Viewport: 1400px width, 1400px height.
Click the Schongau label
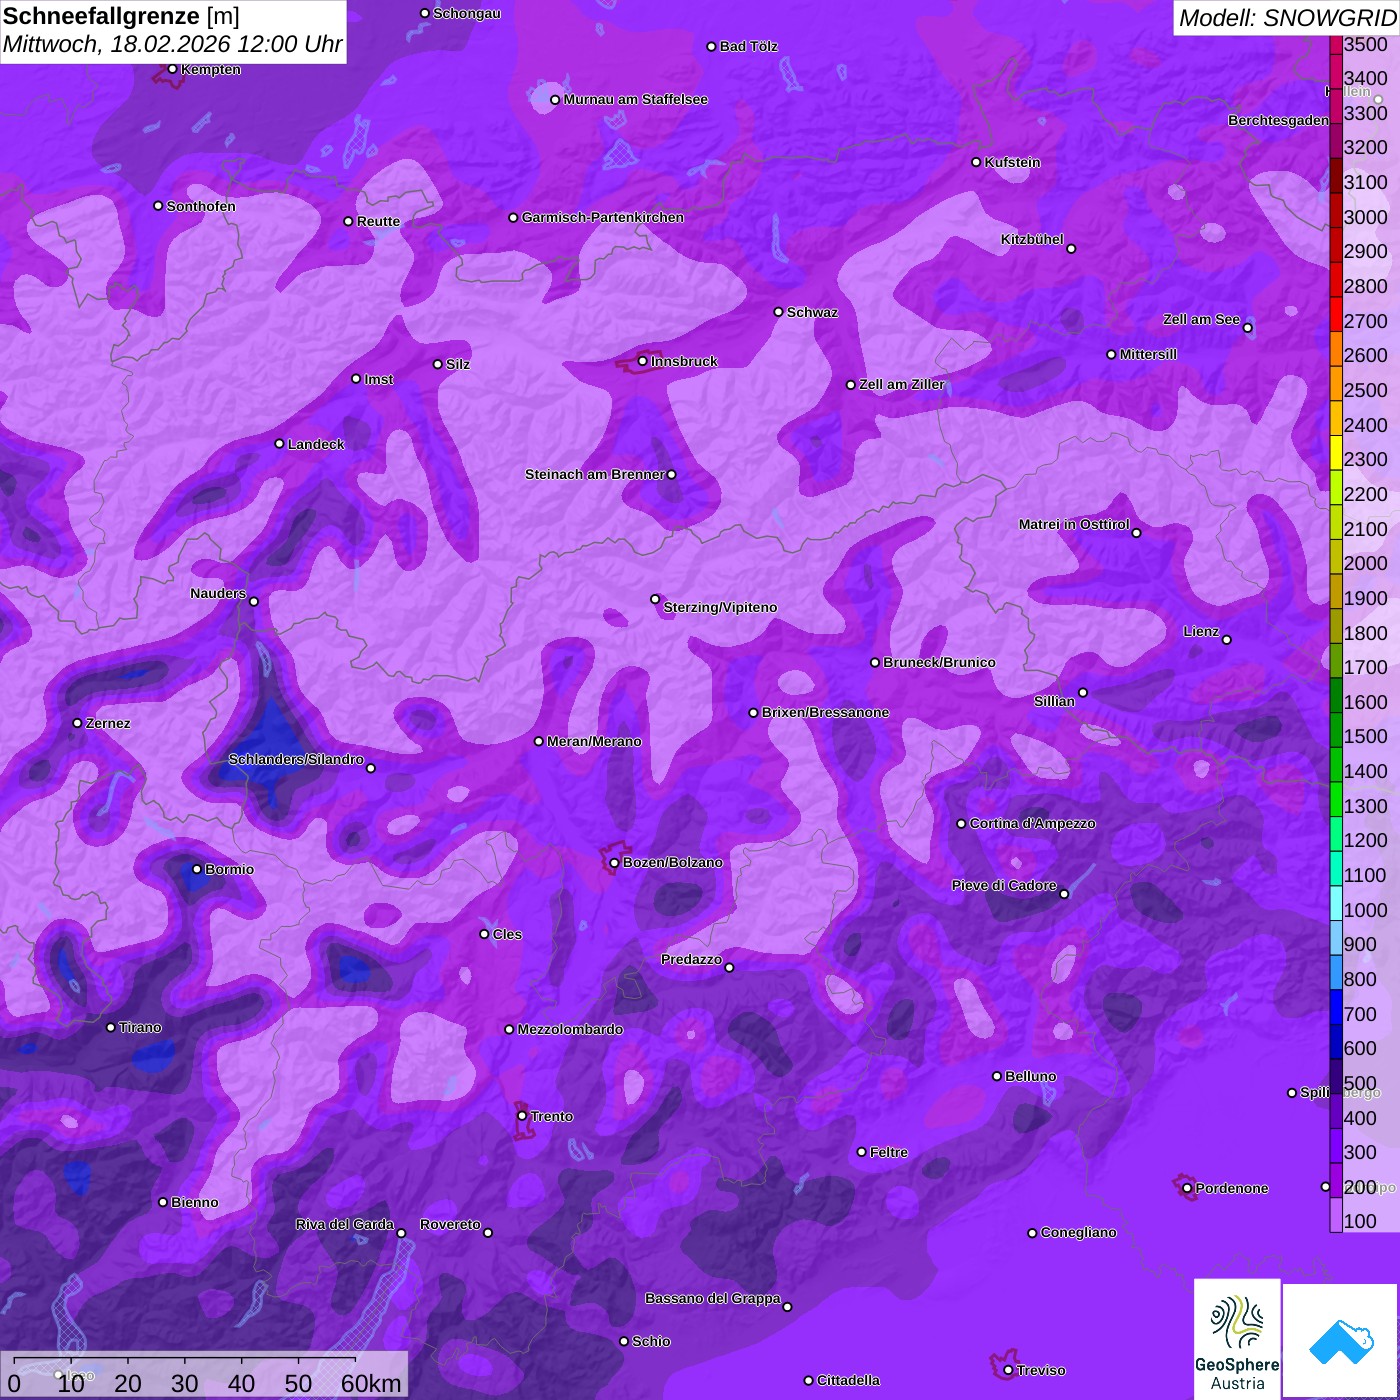coord(467,13)
